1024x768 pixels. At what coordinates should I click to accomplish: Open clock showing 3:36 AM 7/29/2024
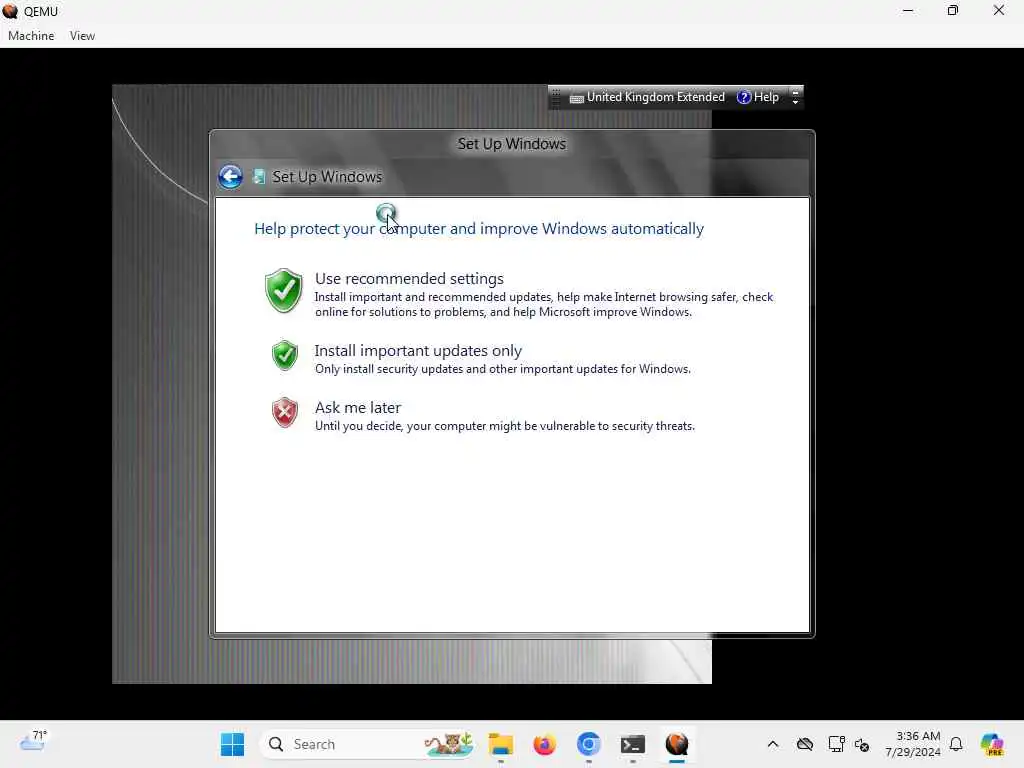coord(912,744)
